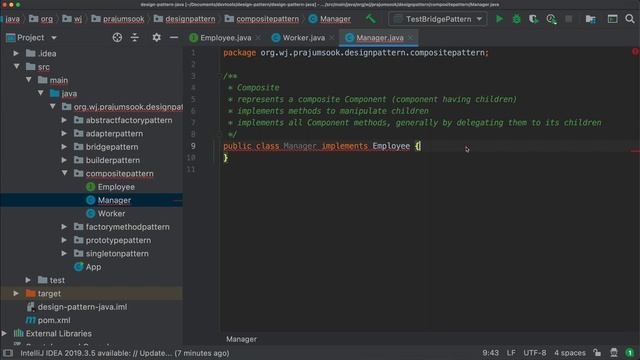The height and width of the screenshot is (360, 640).
Task: Run TestBridgePattern with green play button
Action: (x=499, y=19)
